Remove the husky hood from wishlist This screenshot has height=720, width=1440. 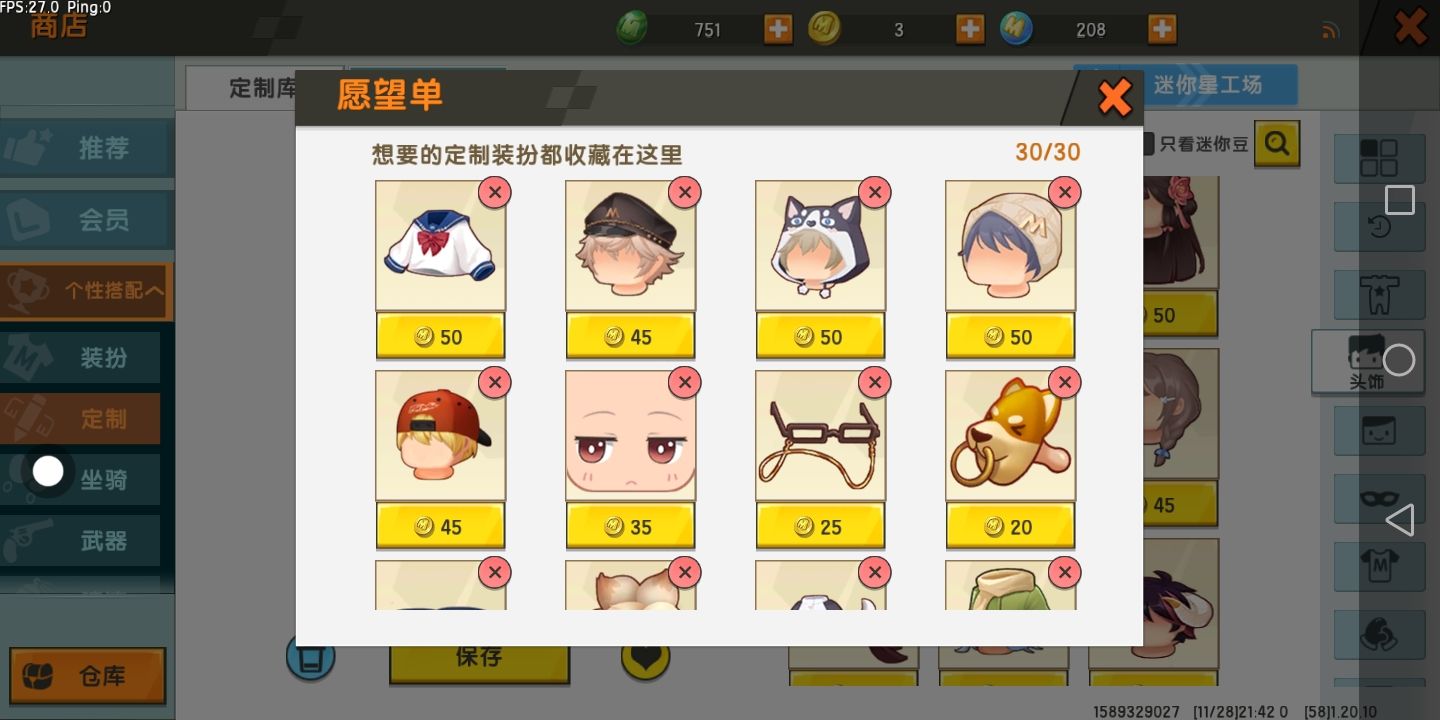pyautogui.click(x=874, y=192)
